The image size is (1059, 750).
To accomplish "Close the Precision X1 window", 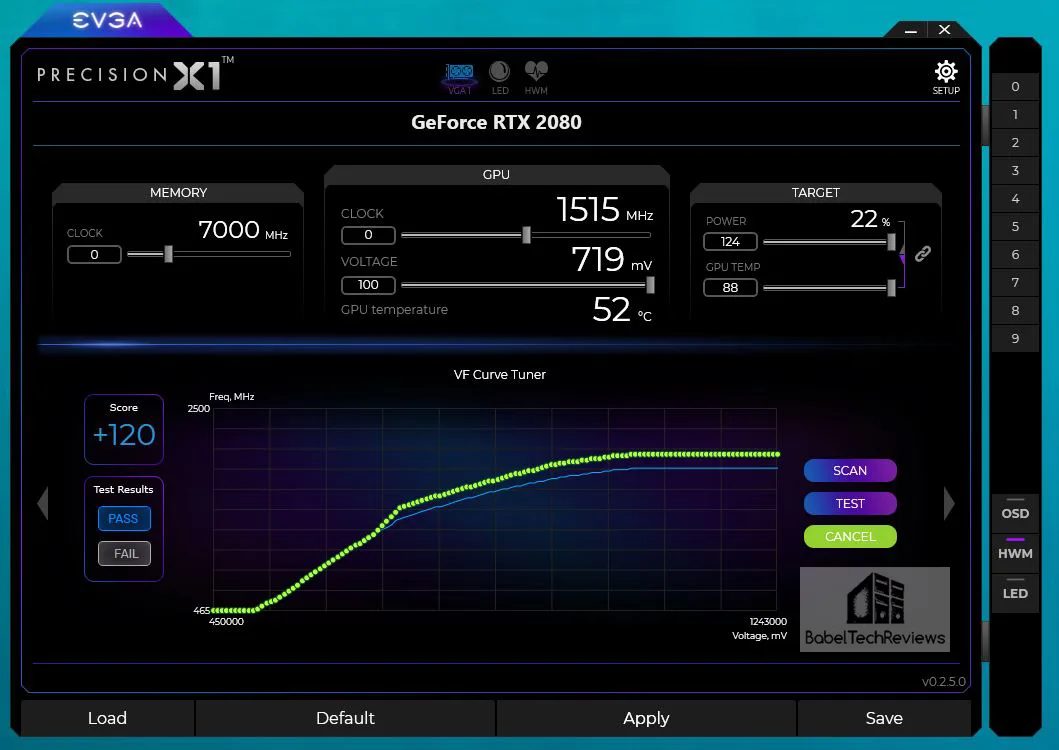I will tap(944, 30).
